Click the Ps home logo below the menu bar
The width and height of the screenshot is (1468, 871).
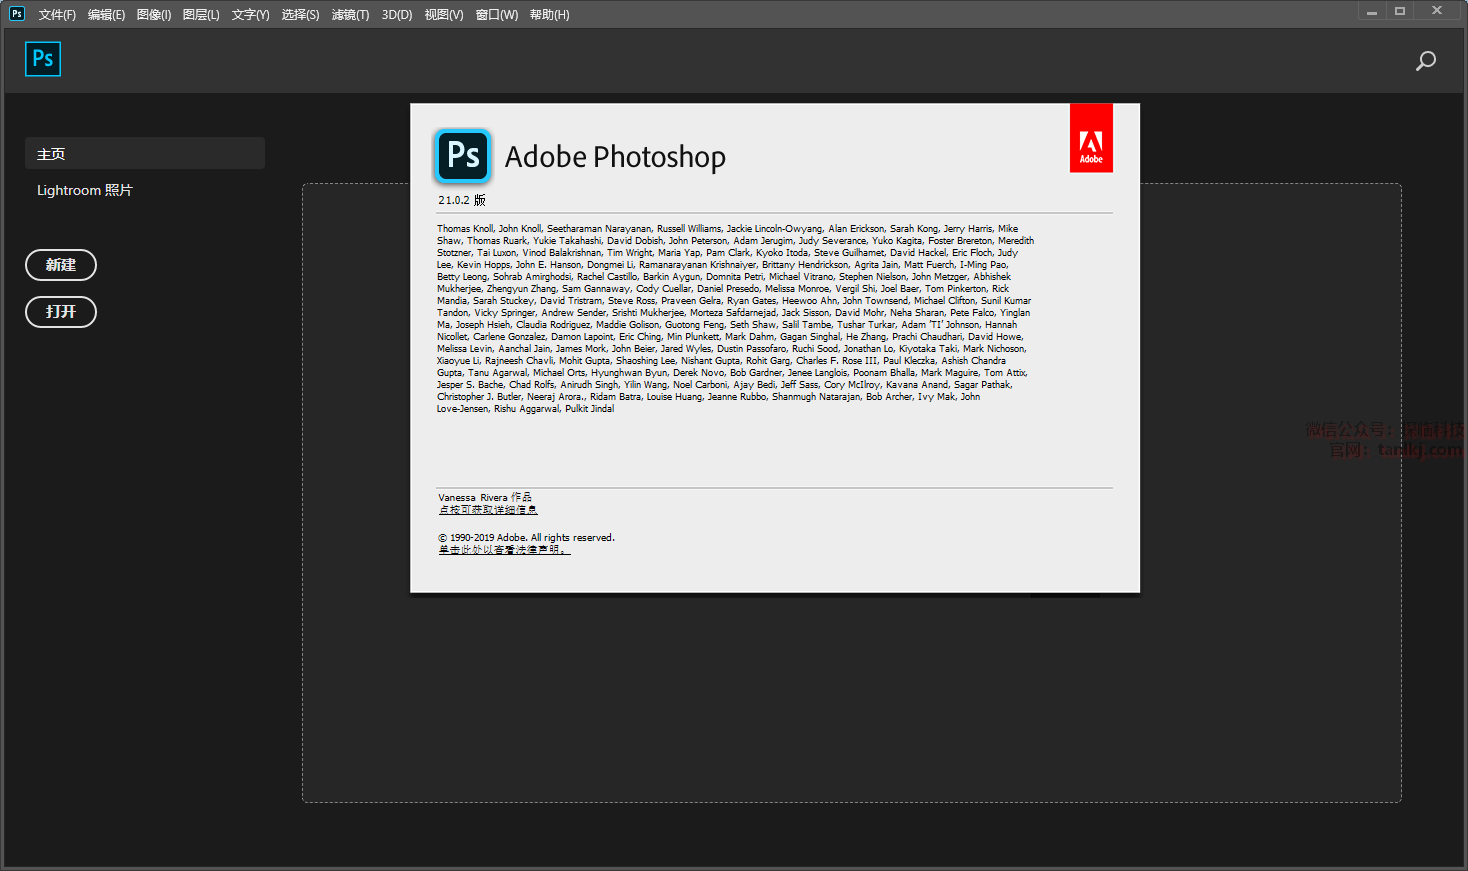tap(43, 59)
